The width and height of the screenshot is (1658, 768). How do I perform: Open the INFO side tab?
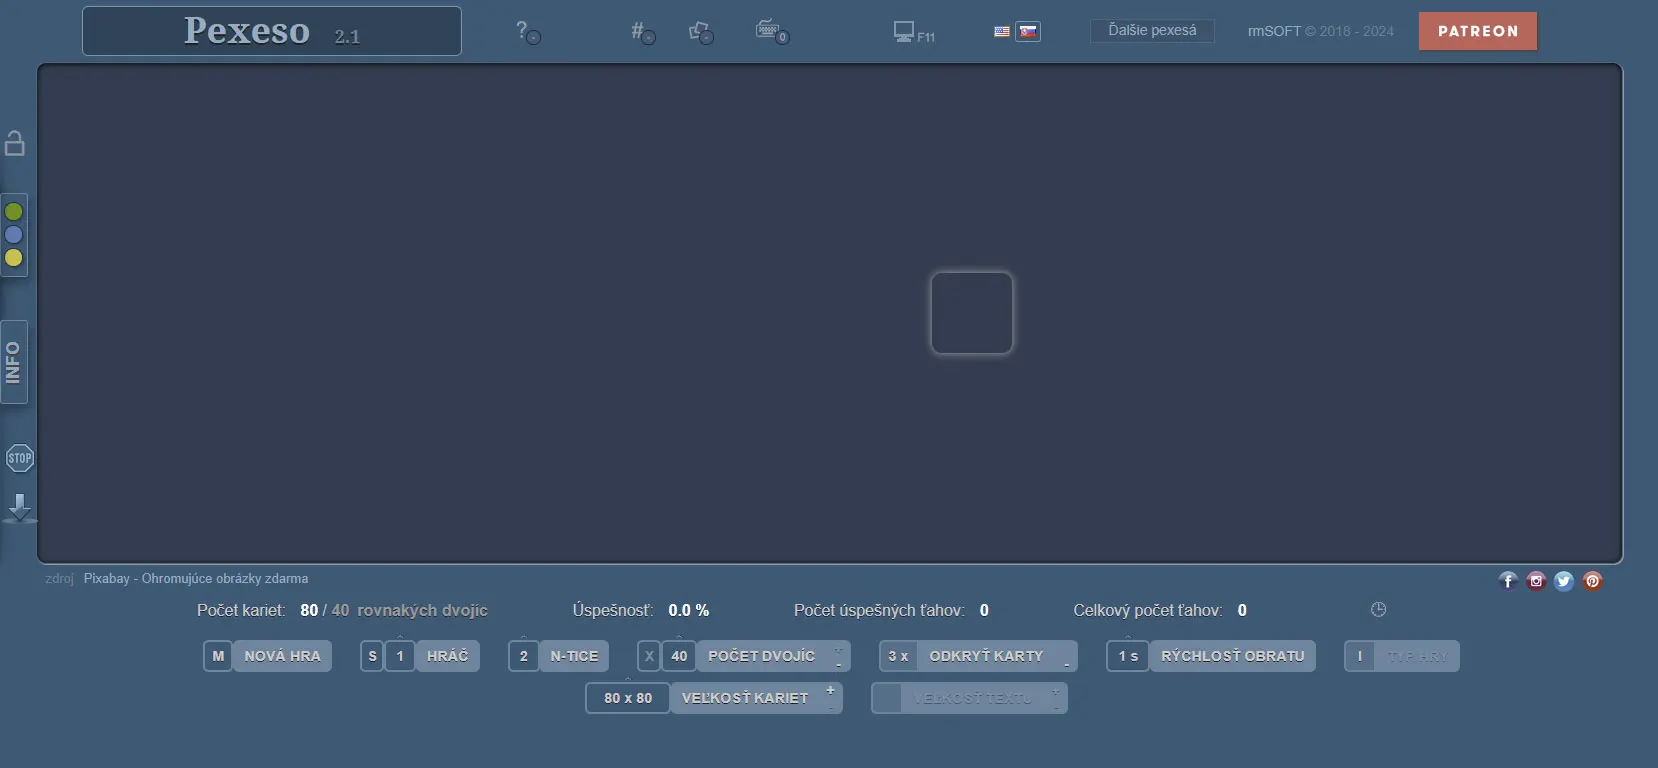(x=14, y=362)
